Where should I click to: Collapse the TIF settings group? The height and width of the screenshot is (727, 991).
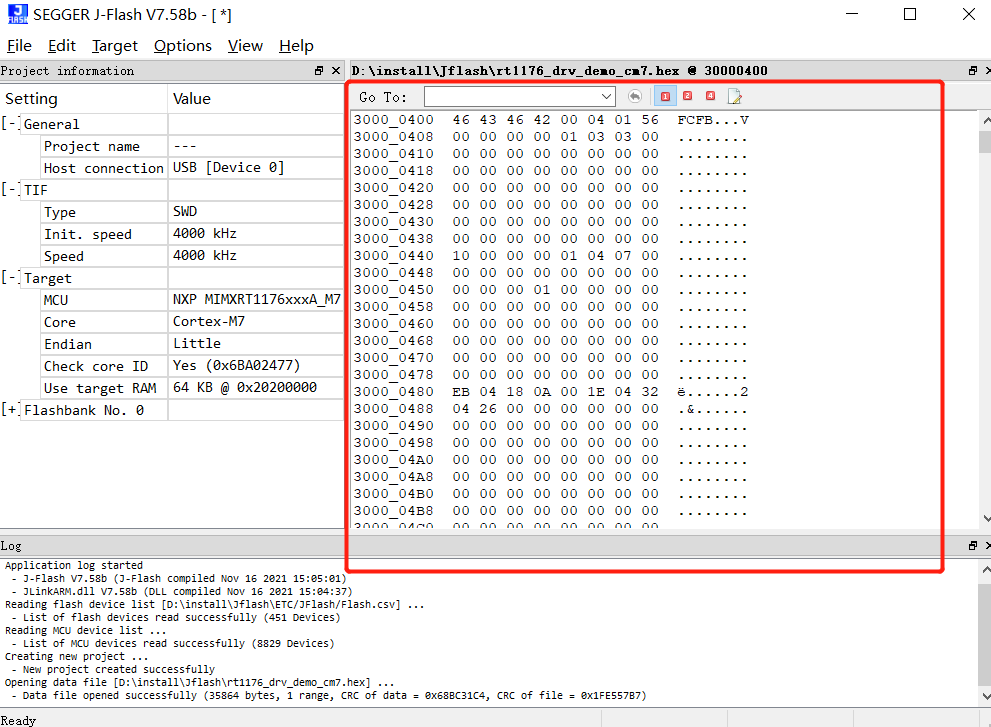tap(10, 190)
